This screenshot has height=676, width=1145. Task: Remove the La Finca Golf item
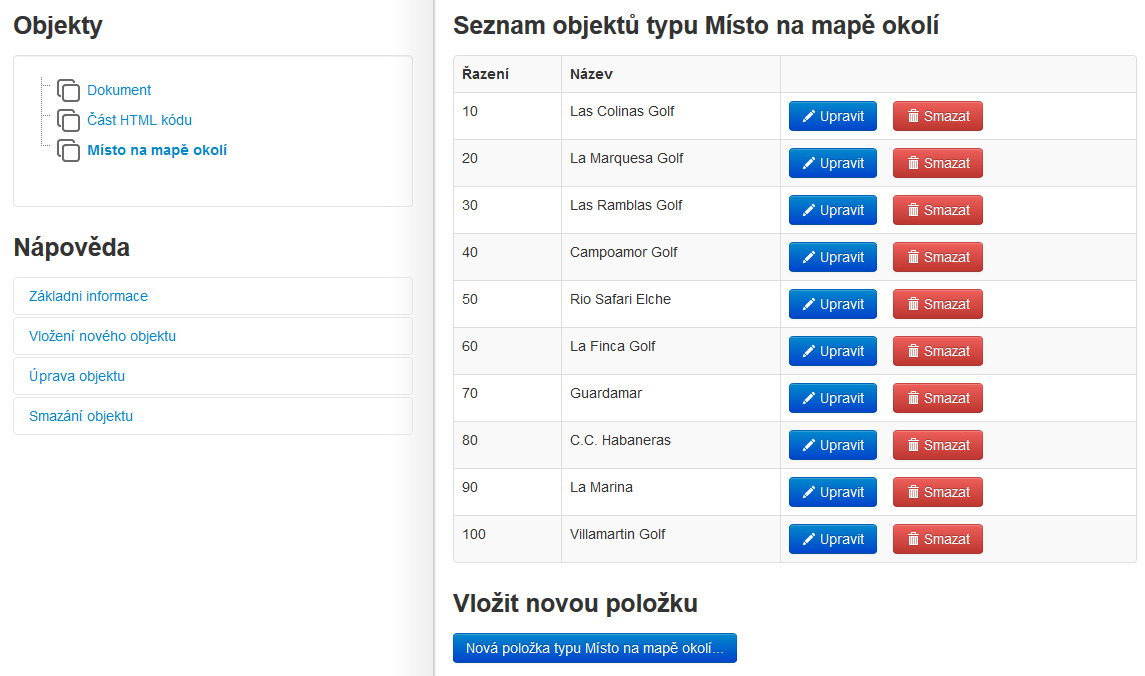pyautogui.click(x=937, y=351)
